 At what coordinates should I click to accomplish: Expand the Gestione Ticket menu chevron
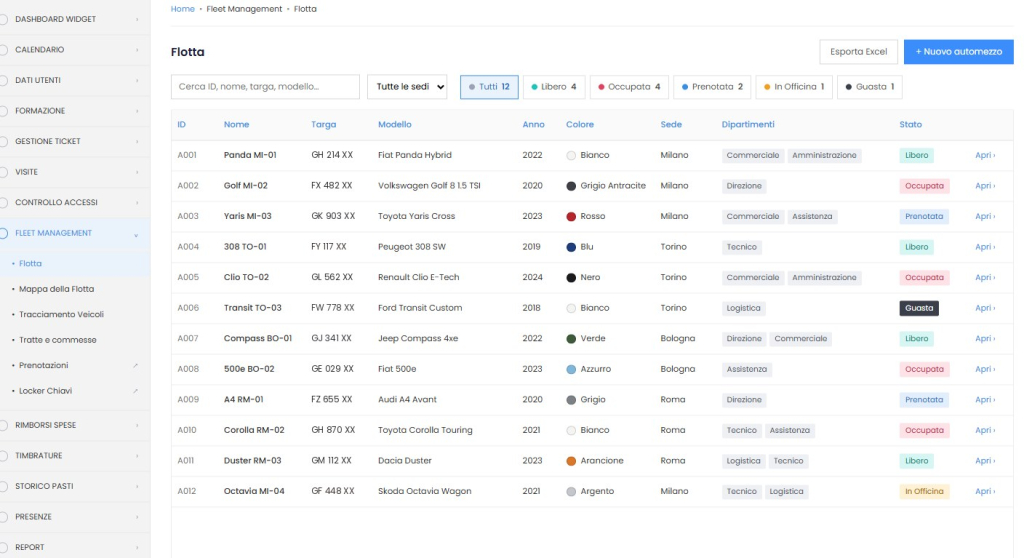pyautogui.click(x=136, y=142)
